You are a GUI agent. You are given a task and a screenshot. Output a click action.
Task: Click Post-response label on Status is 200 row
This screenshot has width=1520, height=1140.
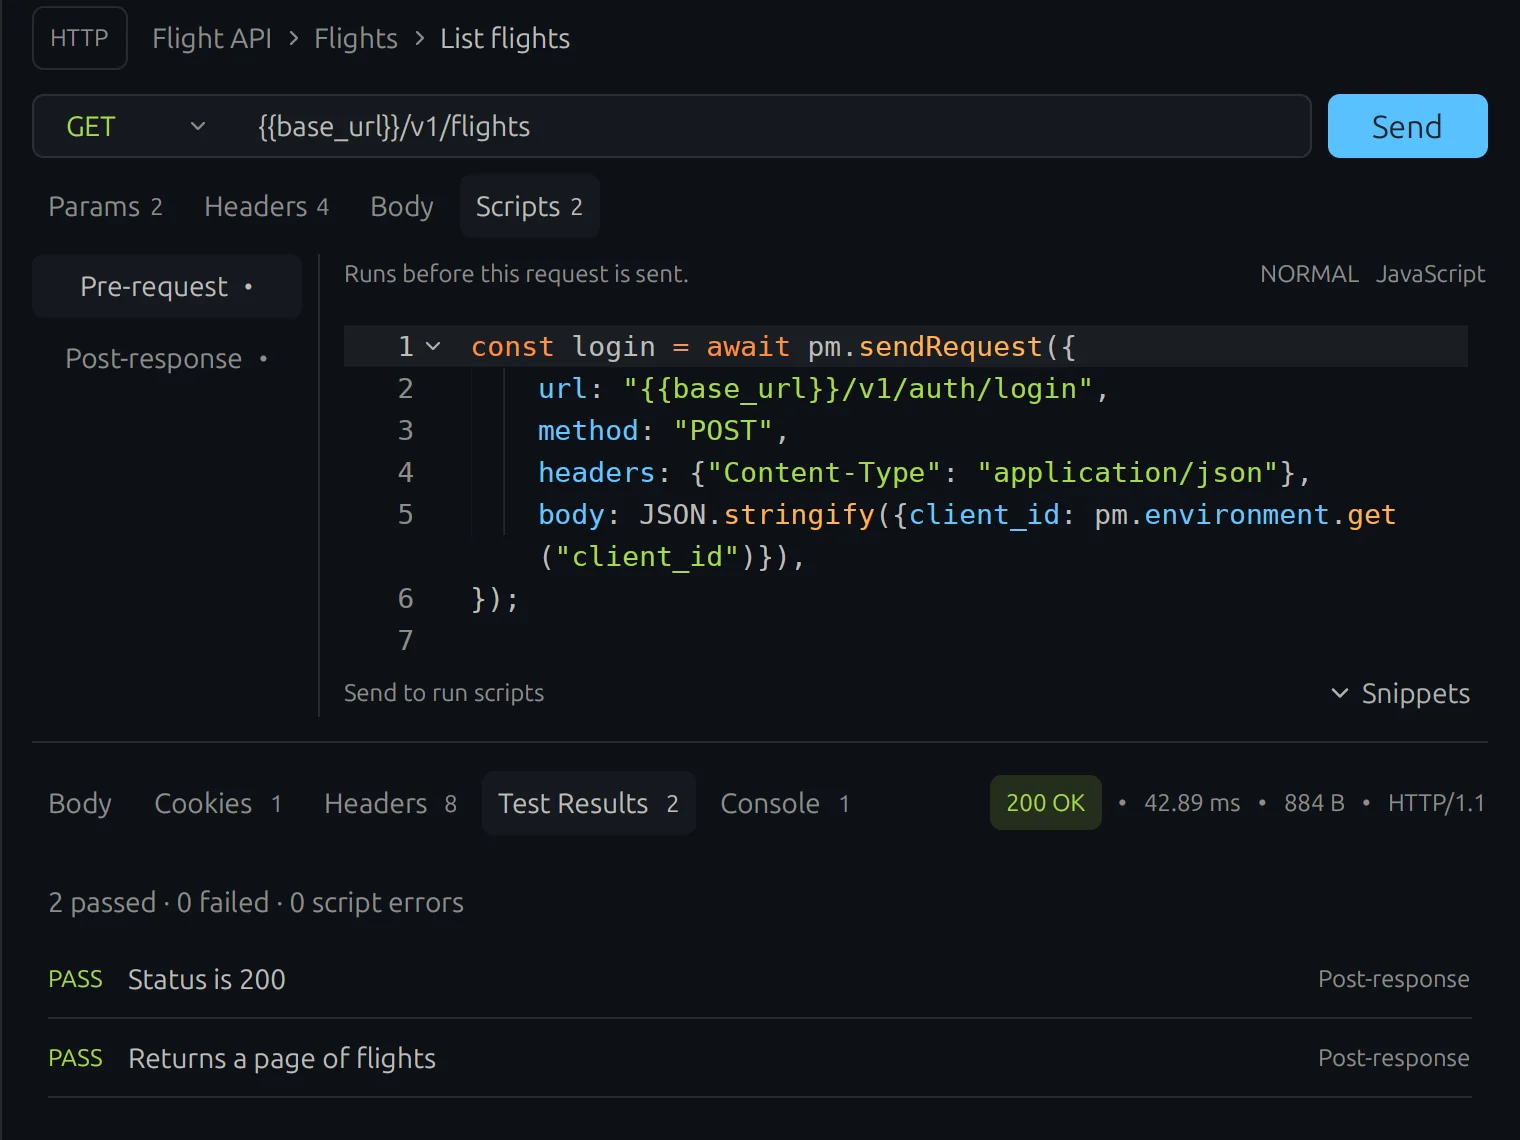point(1393,979)
